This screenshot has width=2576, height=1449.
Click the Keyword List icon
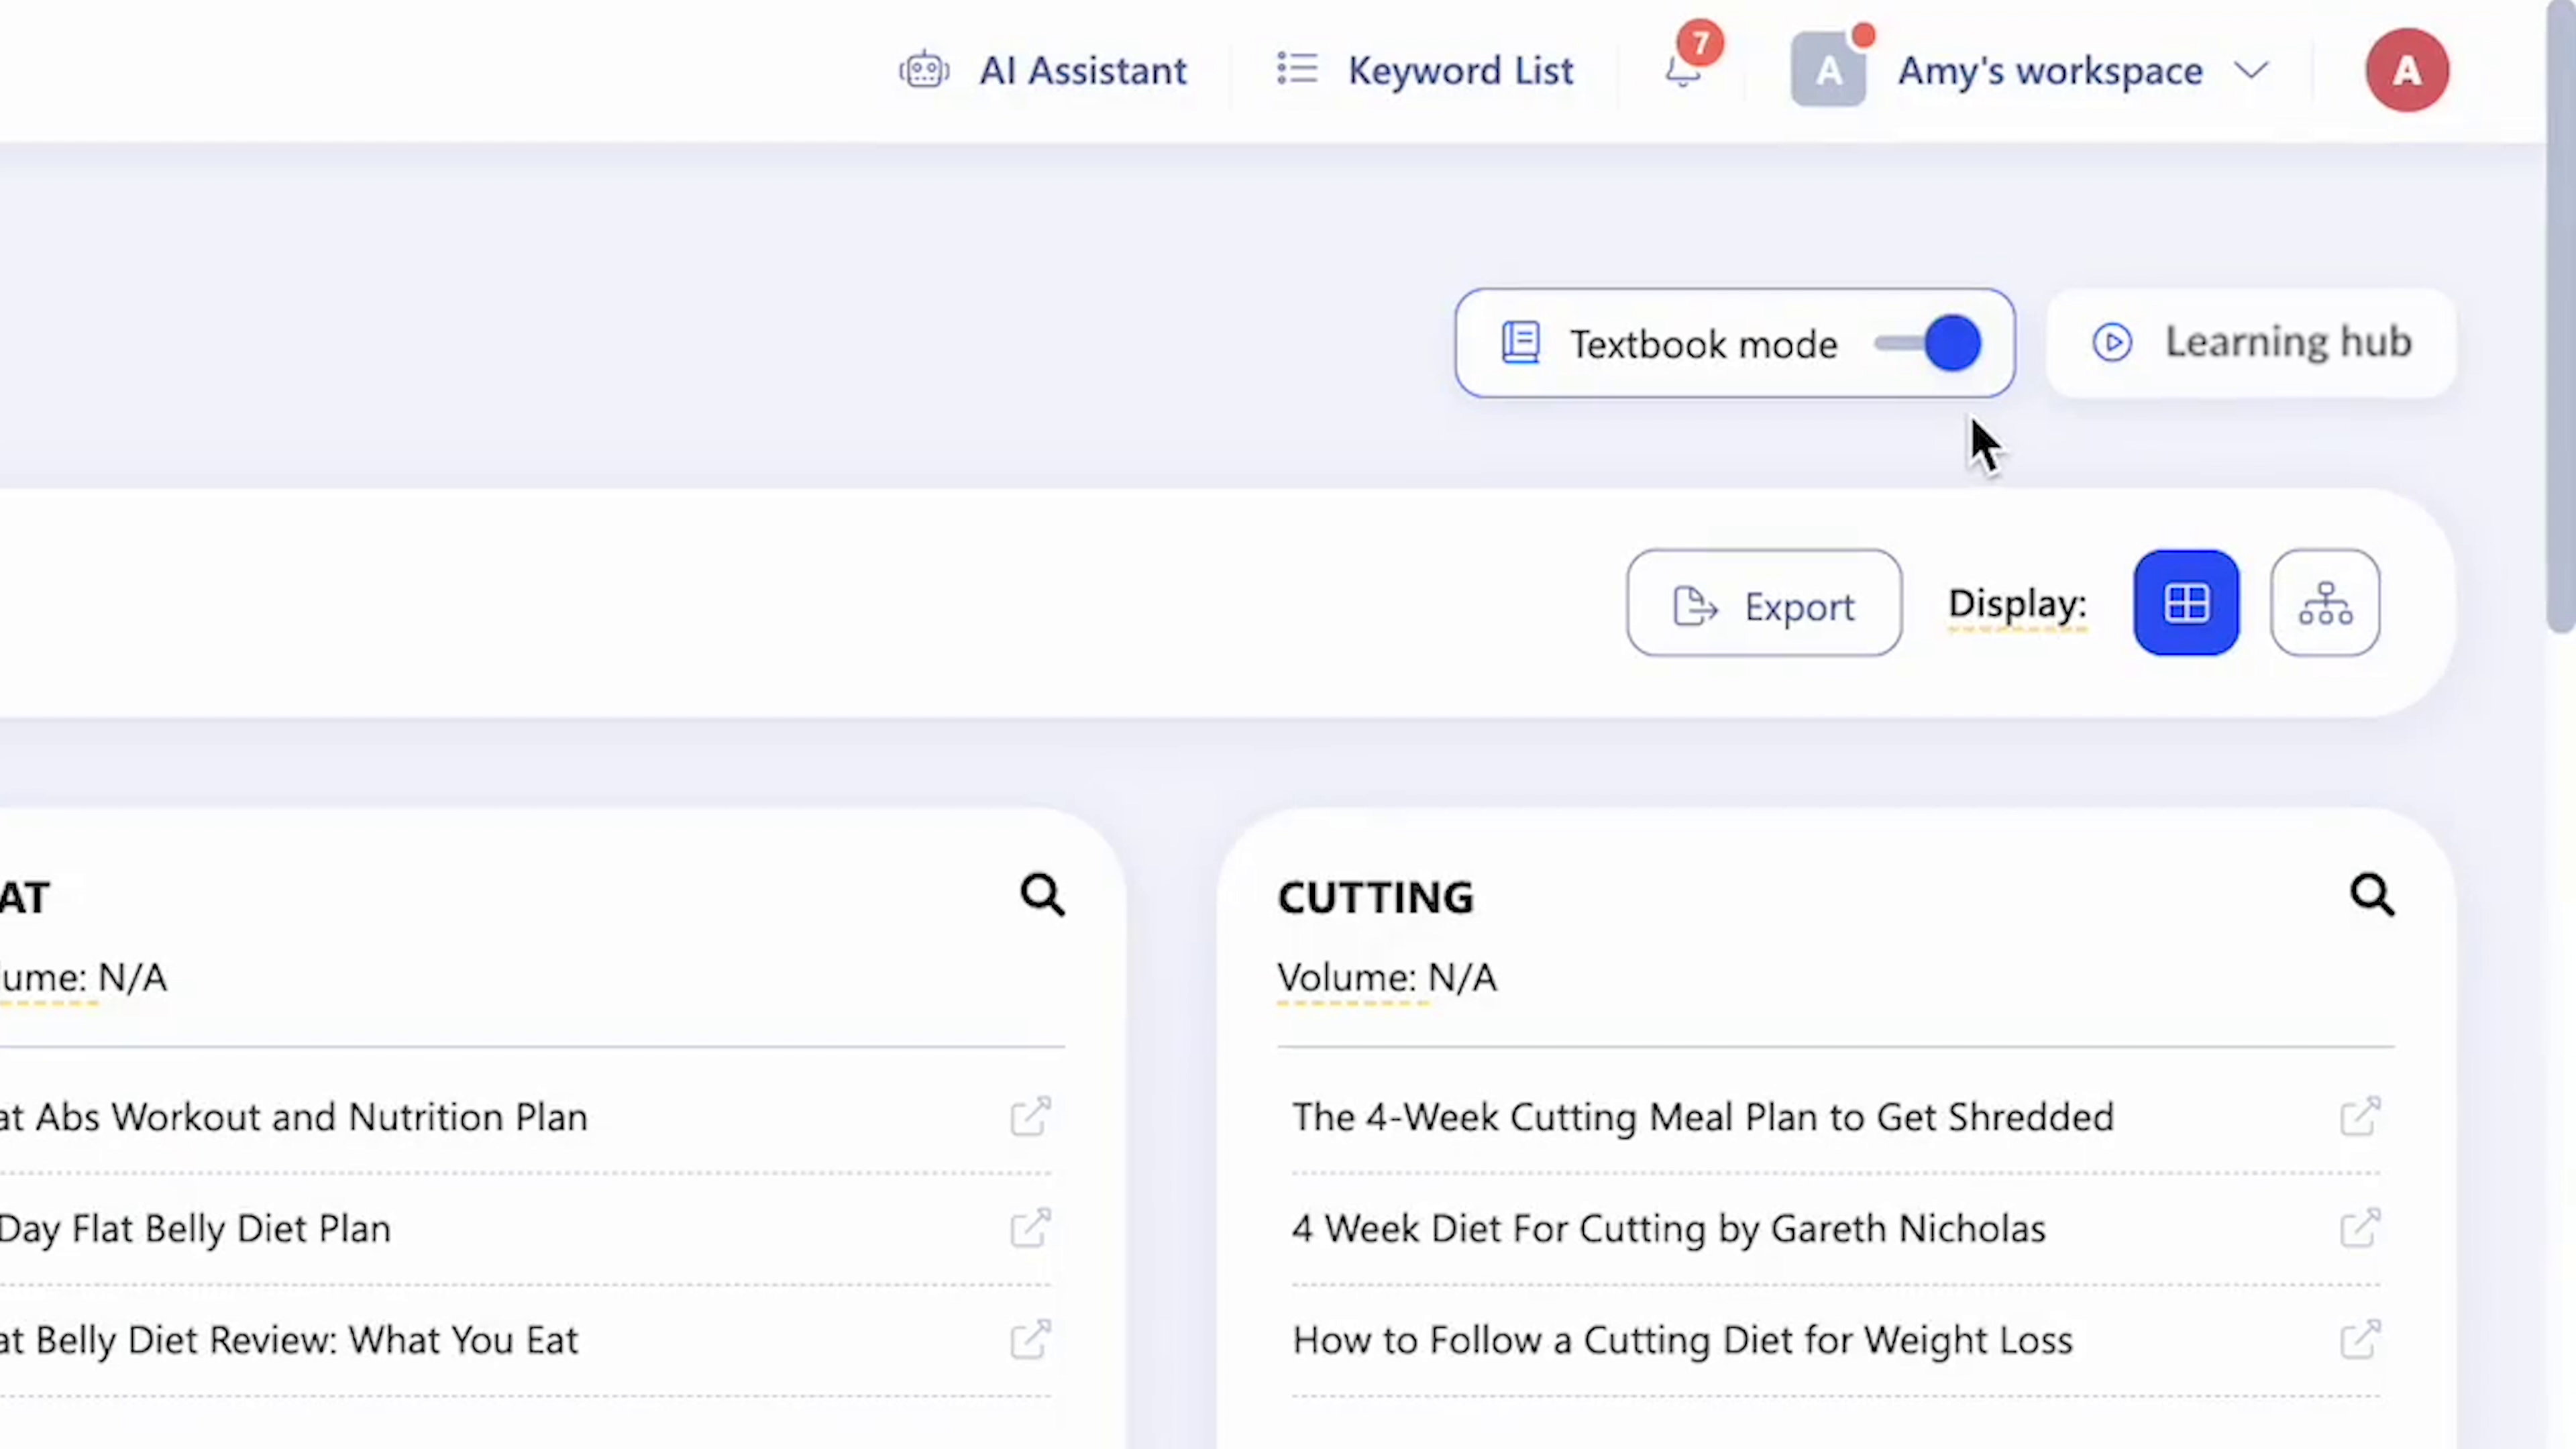1296,69
